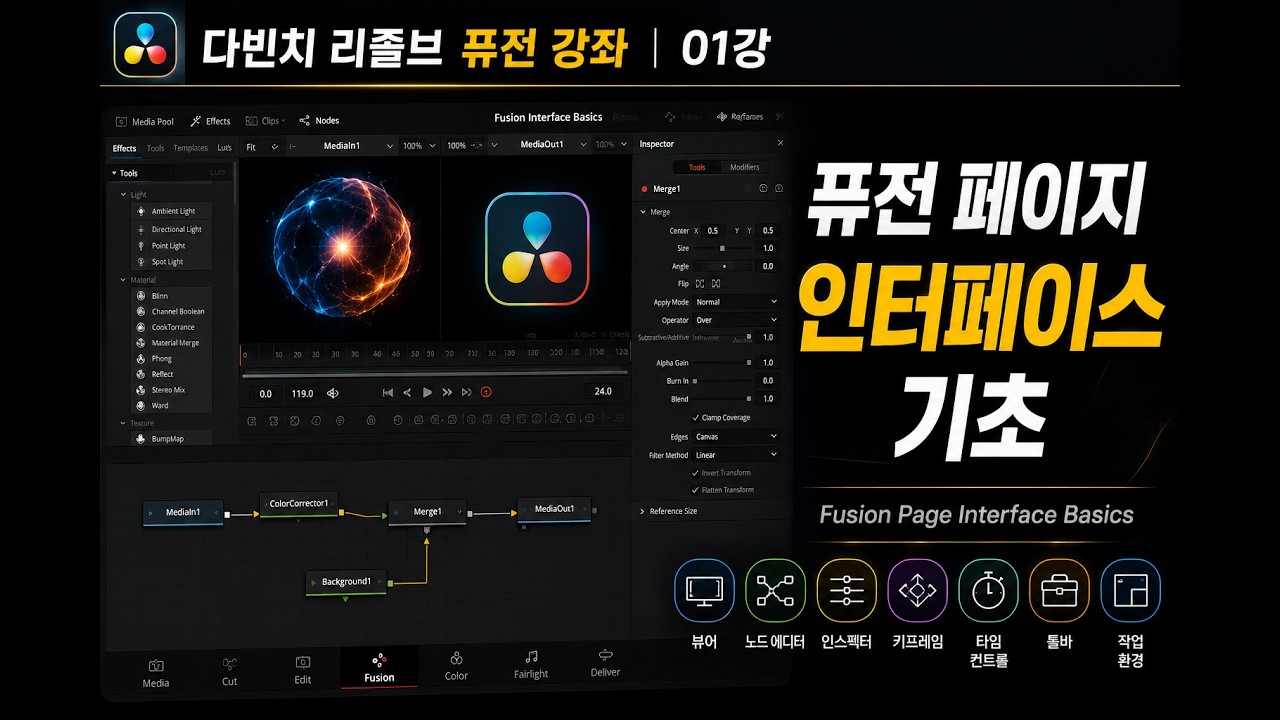Select the Effects tab in the left panel

click(x=124, y=148)
